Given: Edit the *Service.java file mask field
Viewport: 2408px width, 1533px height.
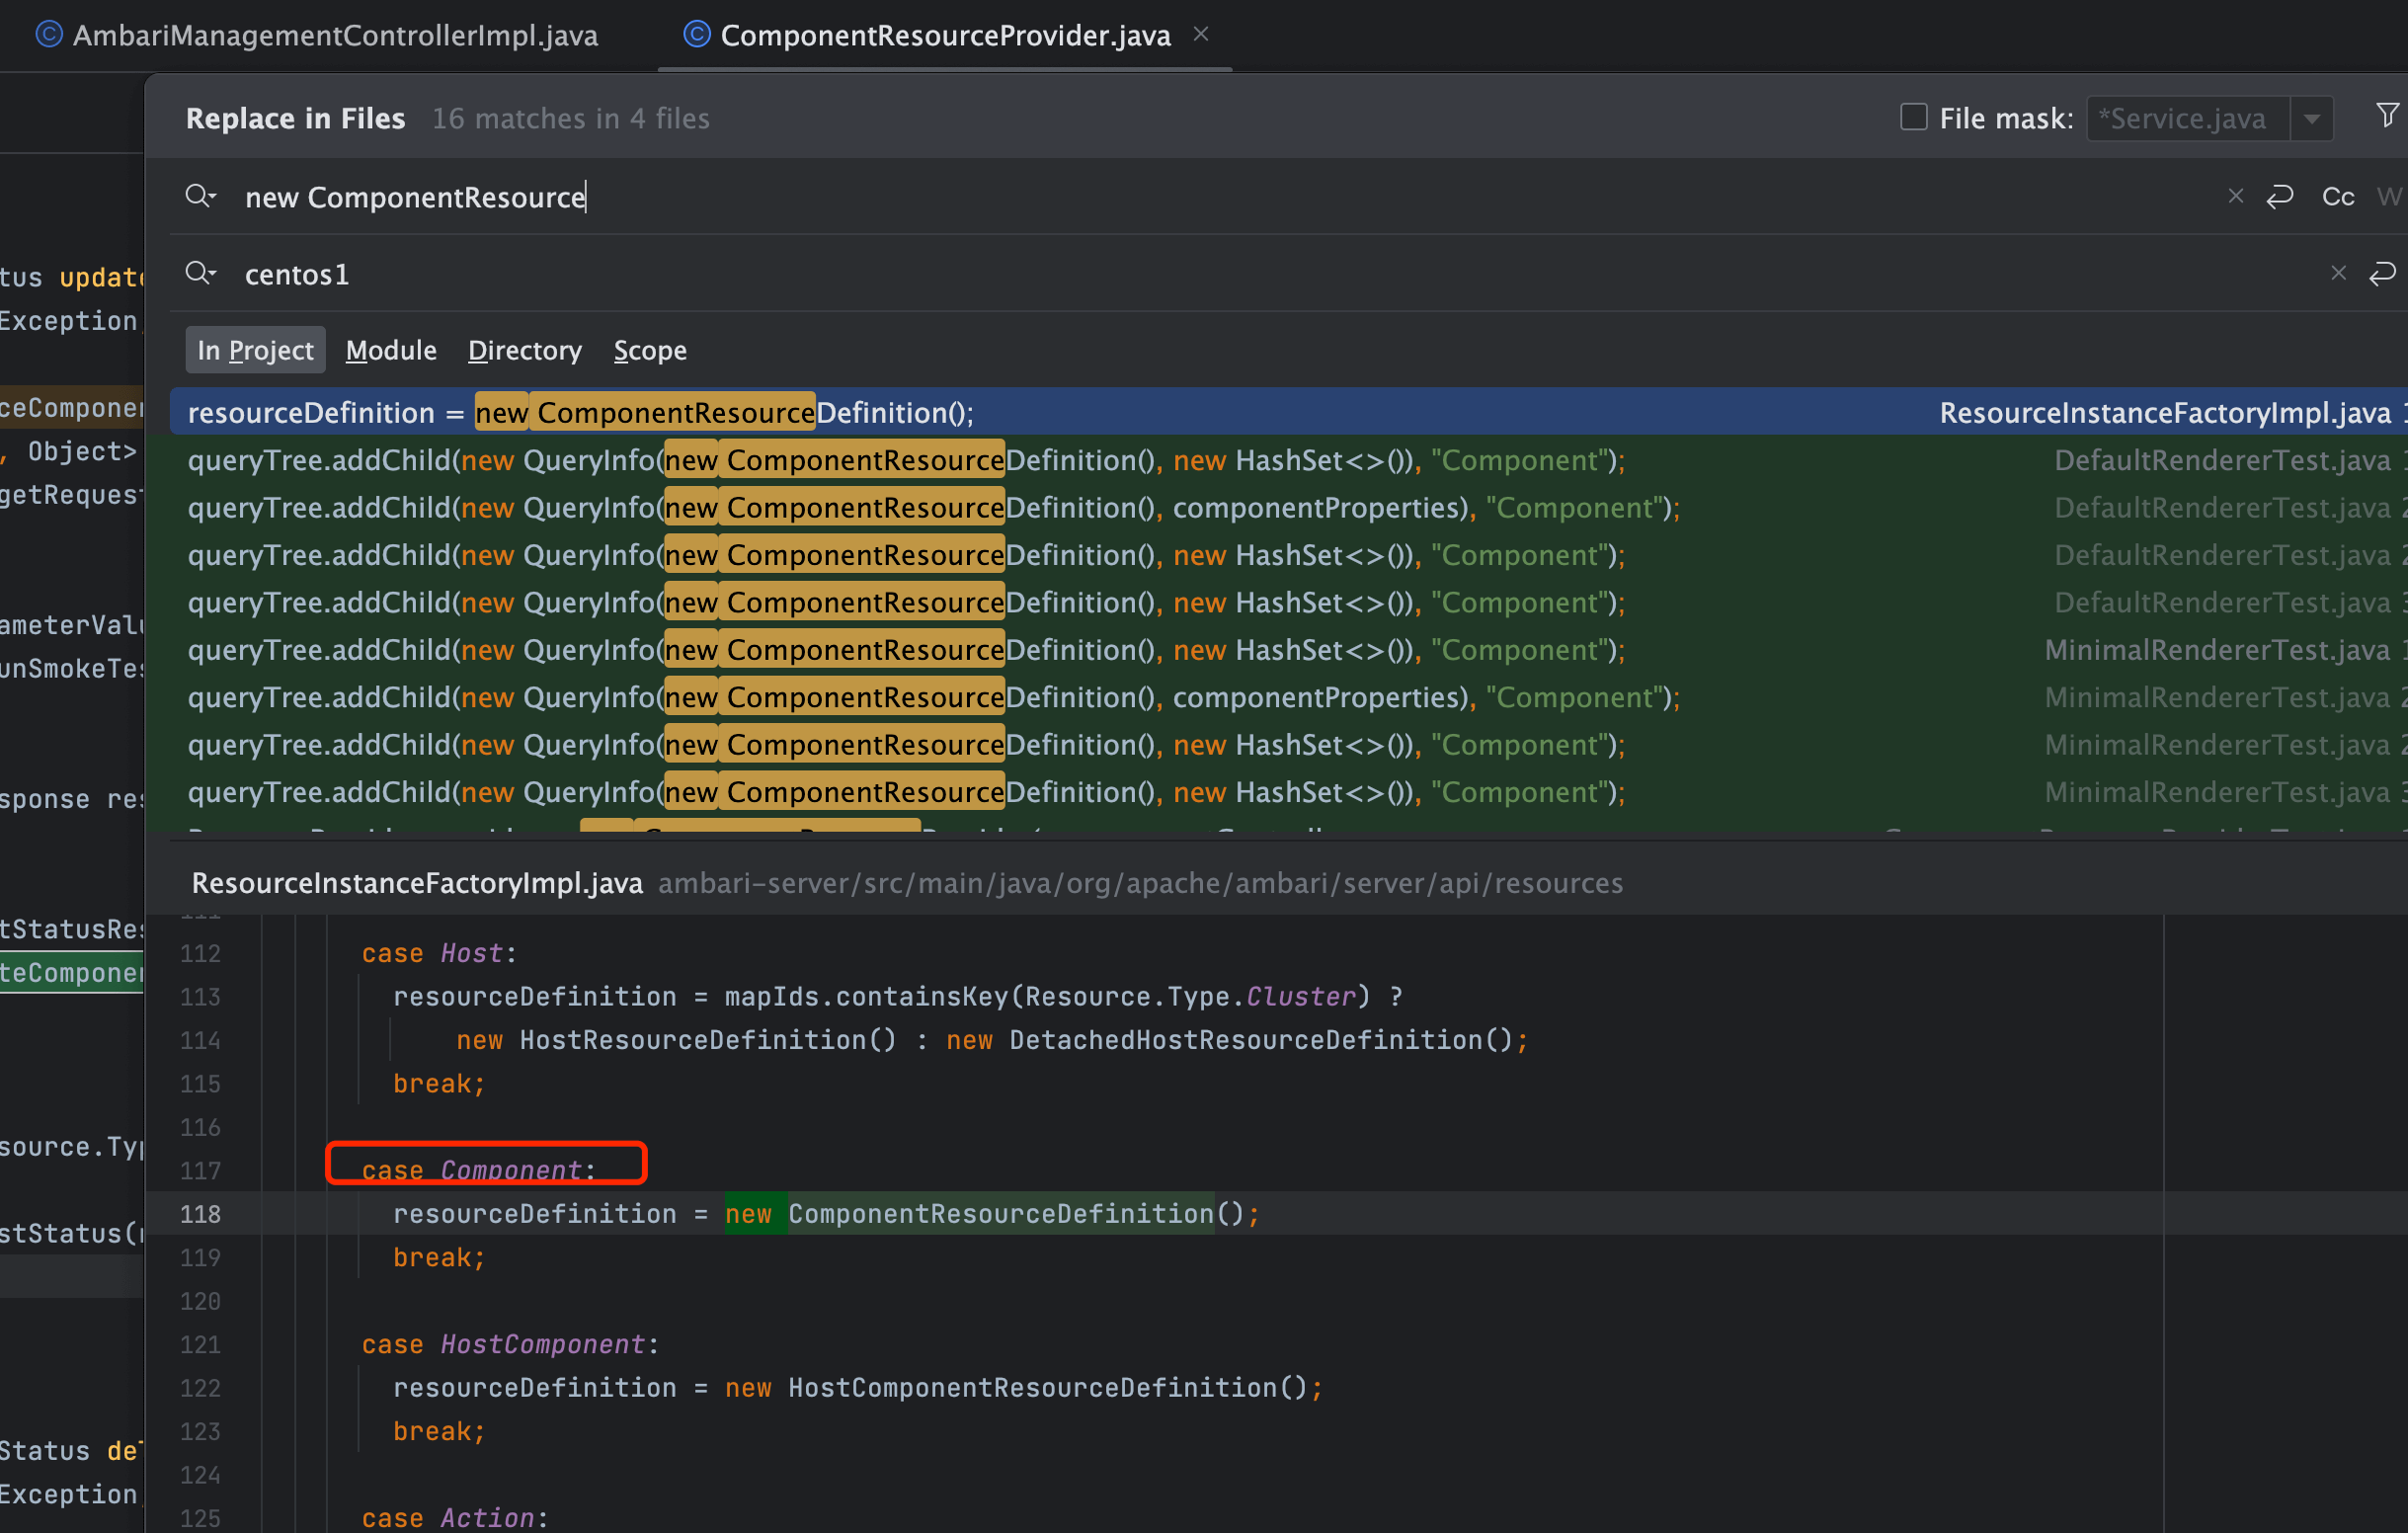Looking at the screenshot, I should [2187, 118].
